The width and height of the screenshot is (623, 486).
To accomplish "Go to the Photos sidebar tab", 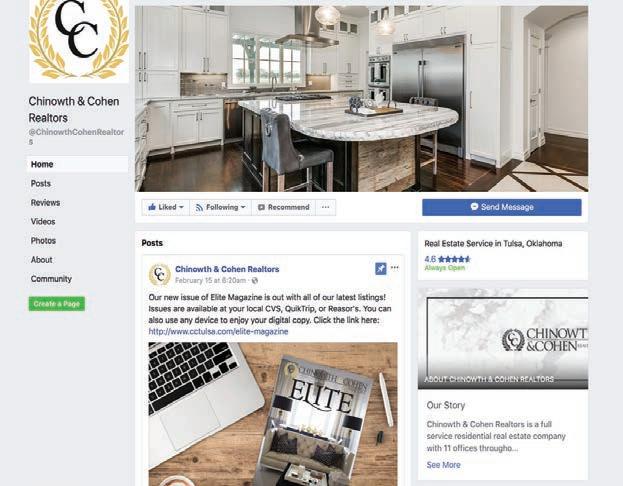I will [x=43, y=241].
